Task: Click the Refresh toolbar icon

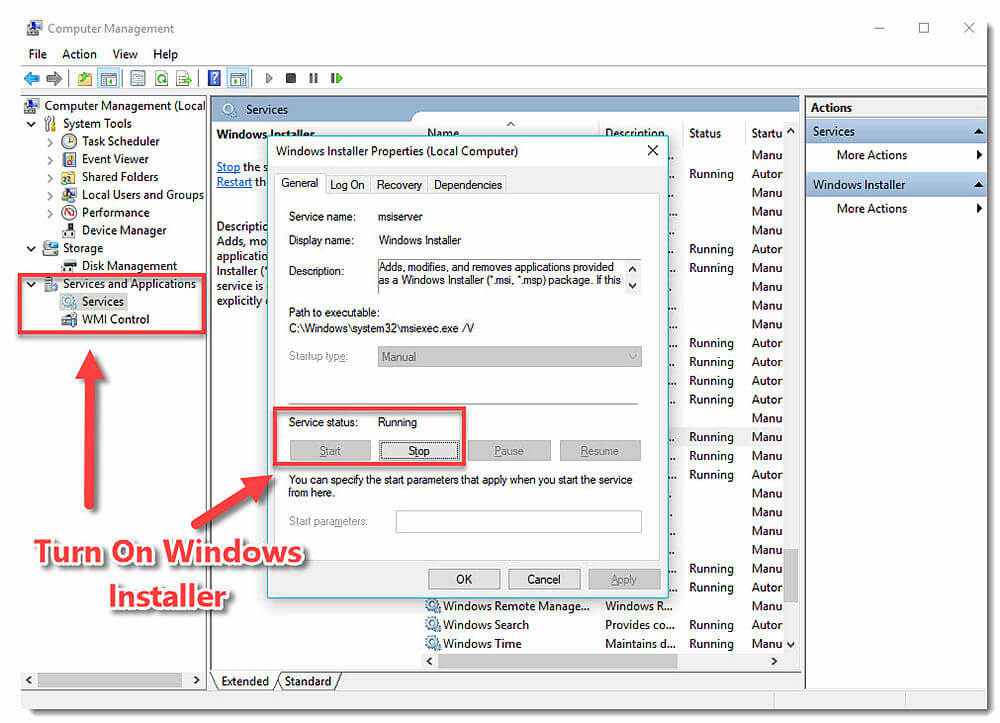Action: pos(161,78)
